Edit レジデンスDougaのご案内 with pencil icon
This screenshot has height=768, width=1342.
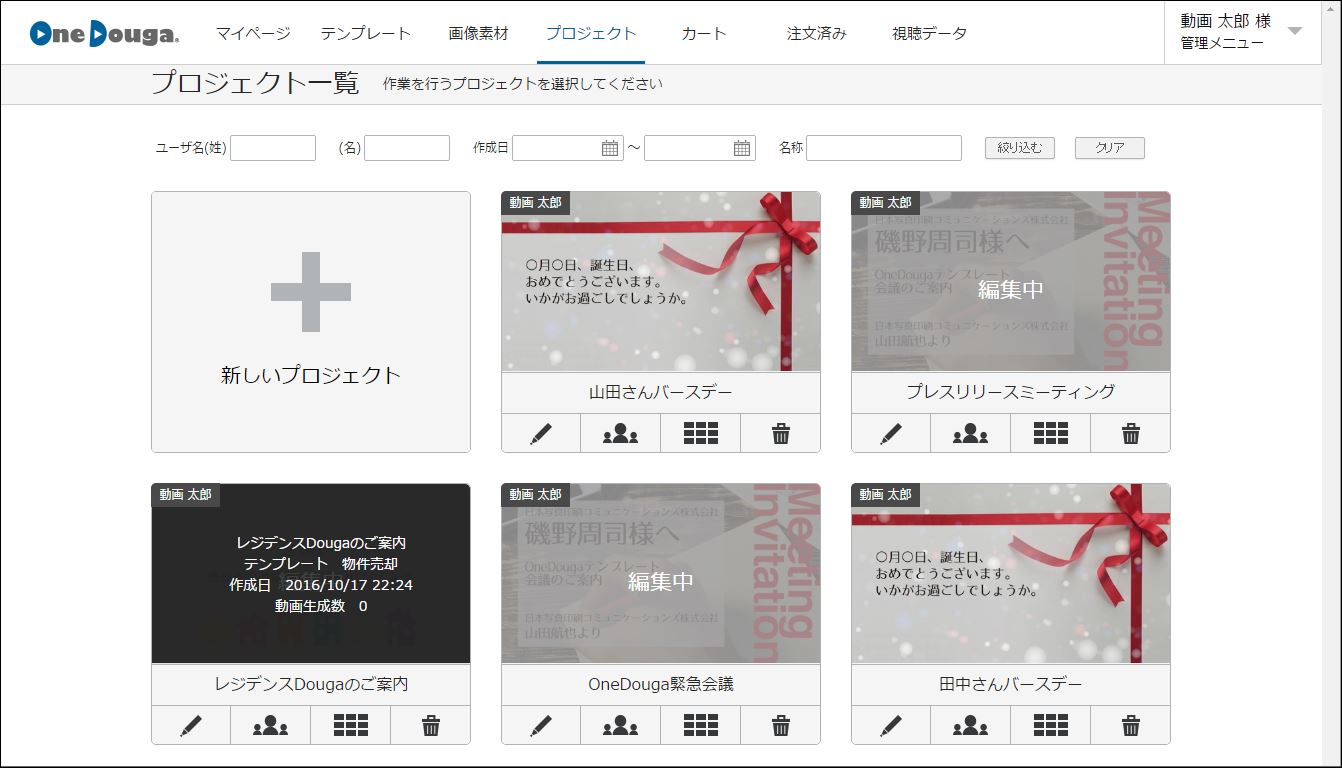191,726
